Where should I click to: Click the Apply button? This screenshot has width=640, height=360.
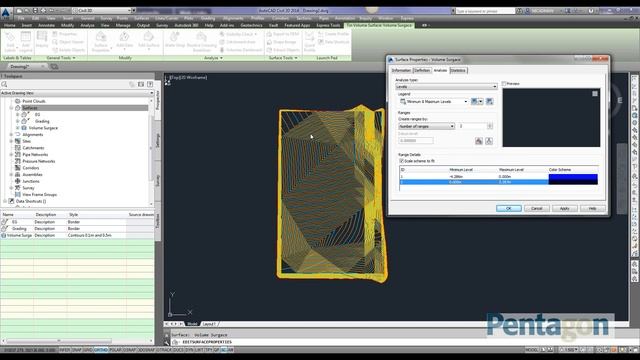(x=564, y=209)
